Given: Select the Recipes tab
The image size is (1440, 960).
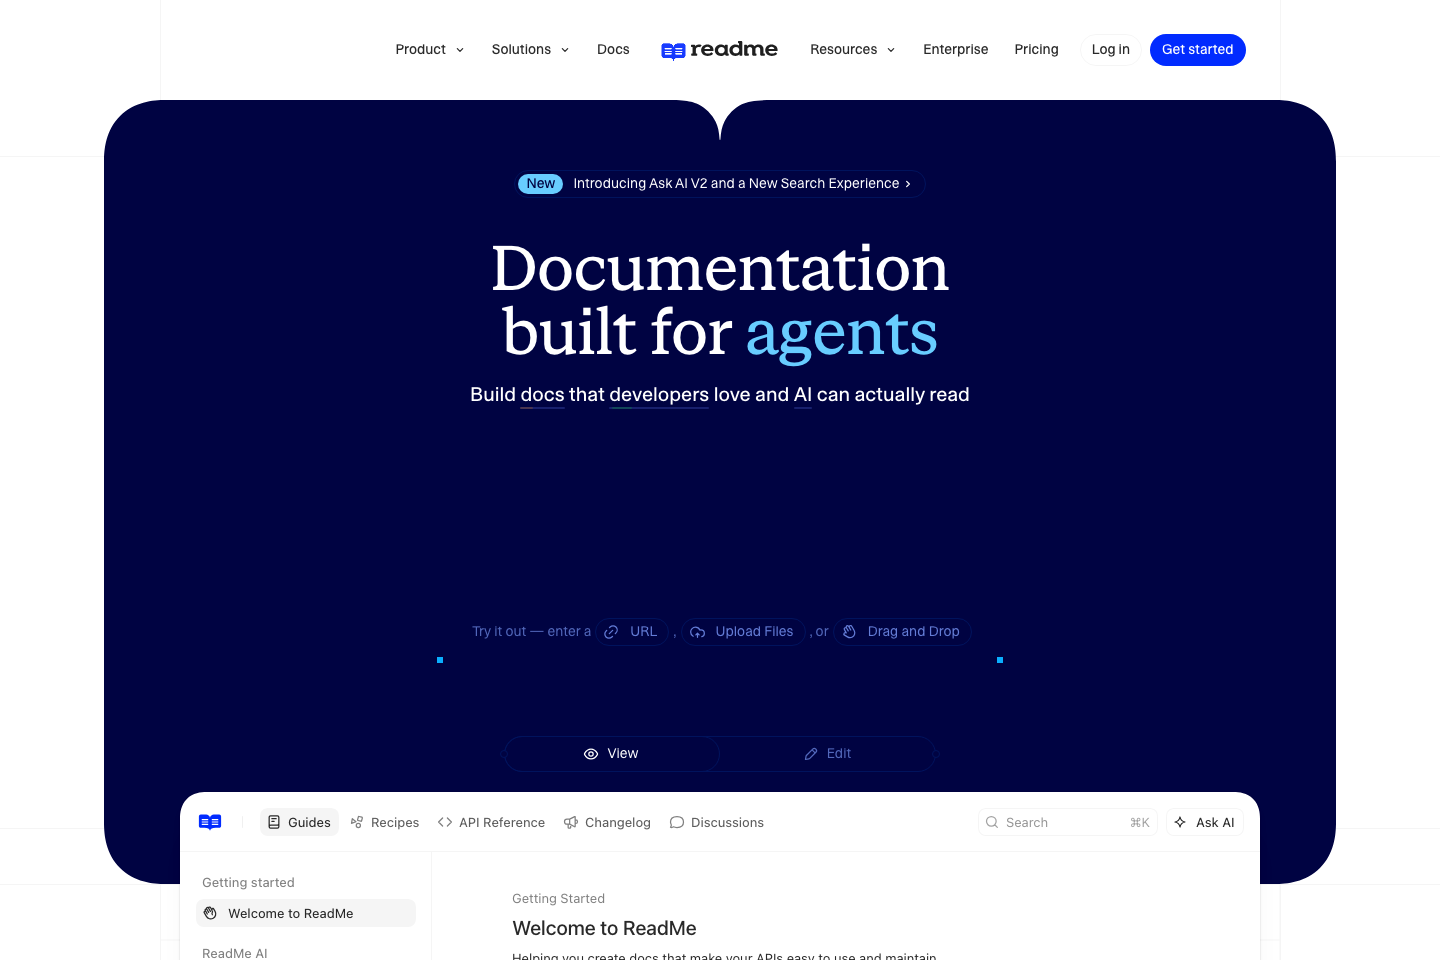Looking at the screenshot, I should 385,822.
